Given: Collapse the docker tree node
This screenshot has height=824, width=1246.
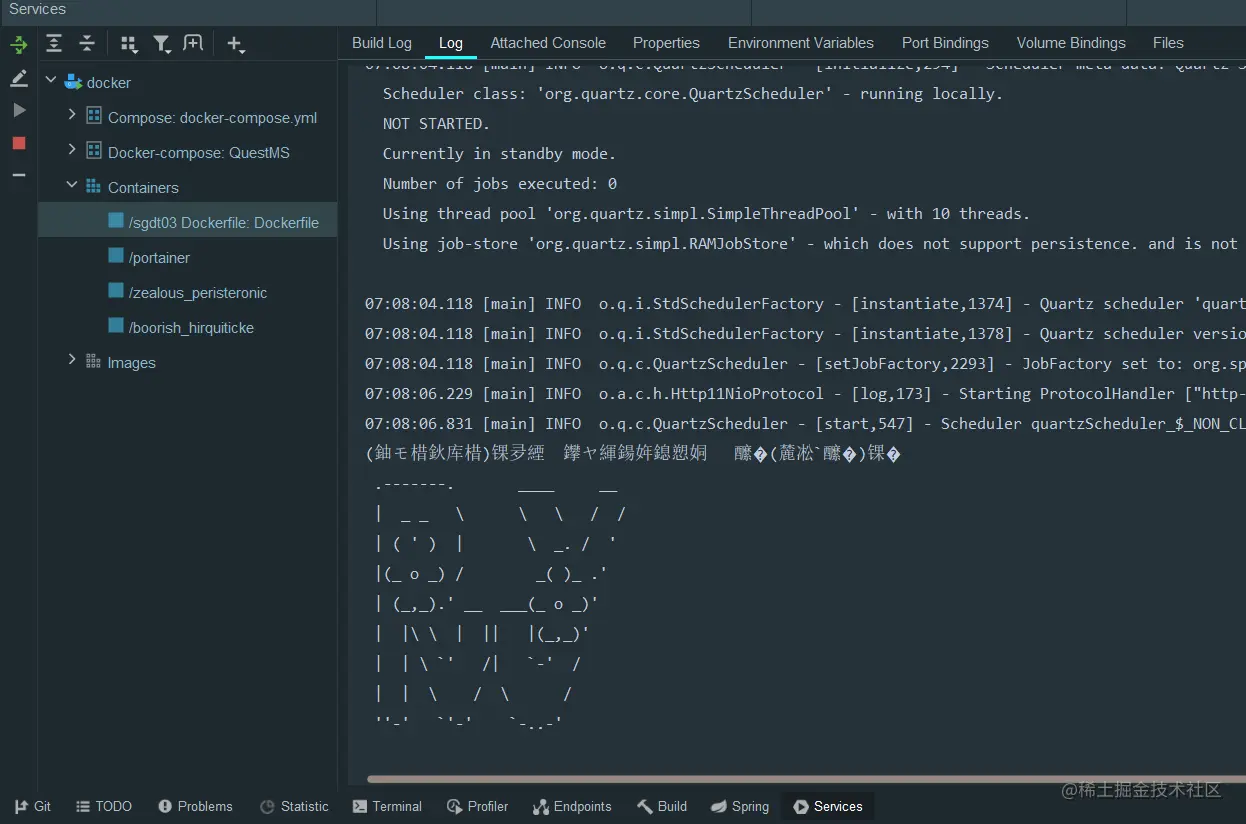Looking at the screenshot, I should pyautogui.click(x=51, y=81).
